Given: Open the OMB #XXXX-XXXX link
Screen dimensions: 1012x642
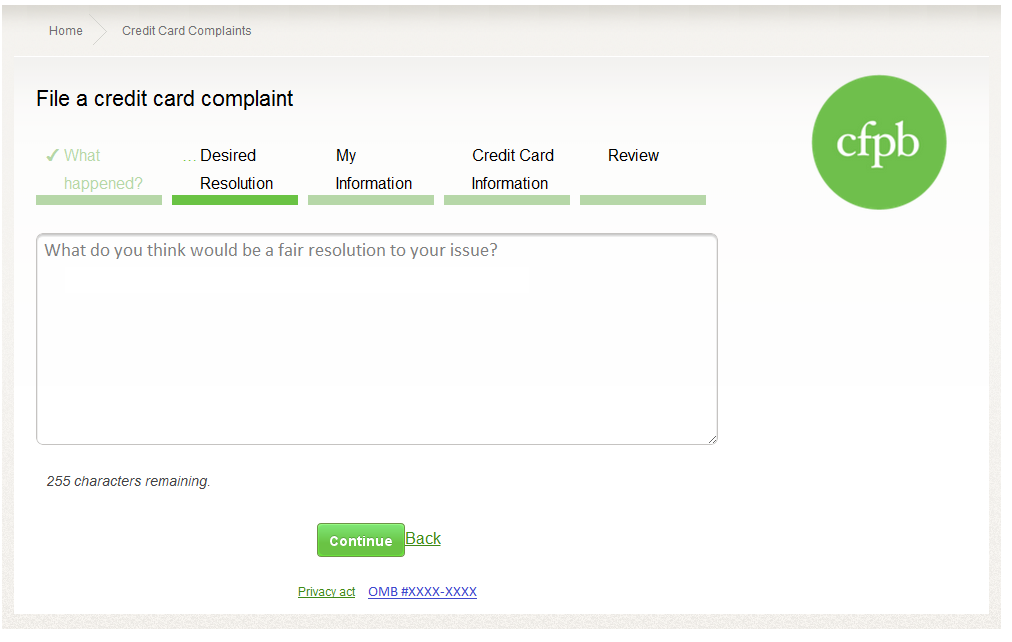Looking at the screenshot, I should coord(422,592).
